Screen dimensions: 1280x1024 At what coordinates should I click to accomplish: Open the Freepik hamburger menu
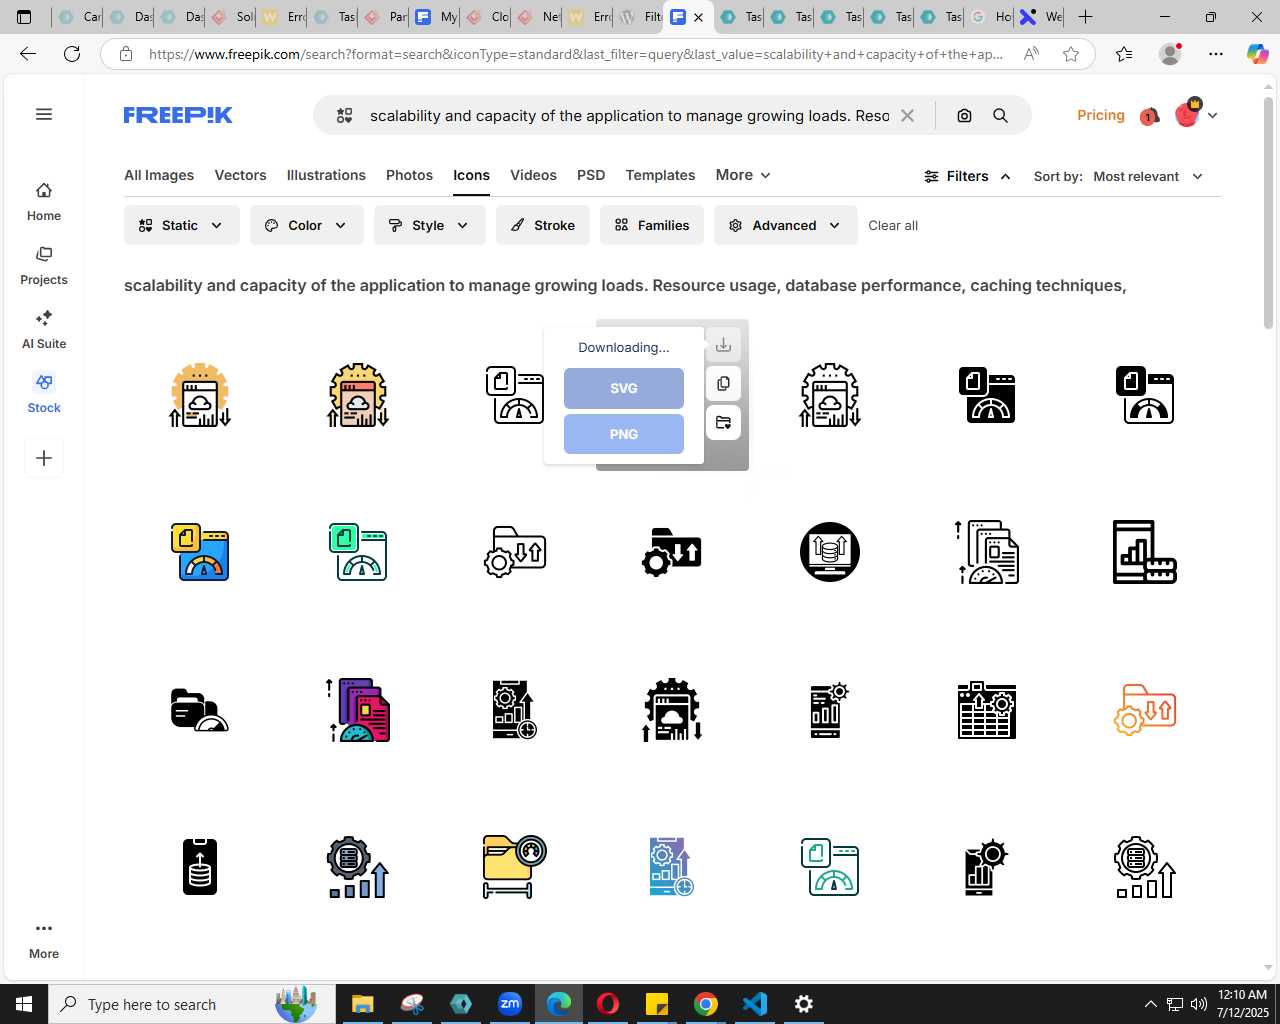(44, 114)
